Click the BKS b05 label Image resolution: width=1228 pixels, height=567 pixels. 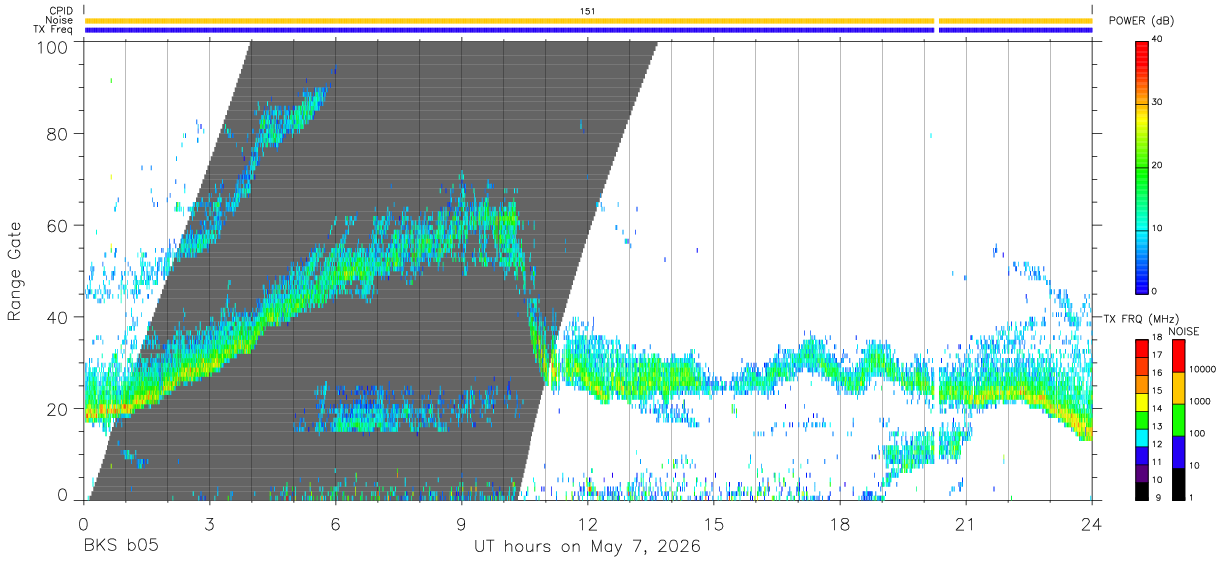pyautogui.click(x=119, y=546)
